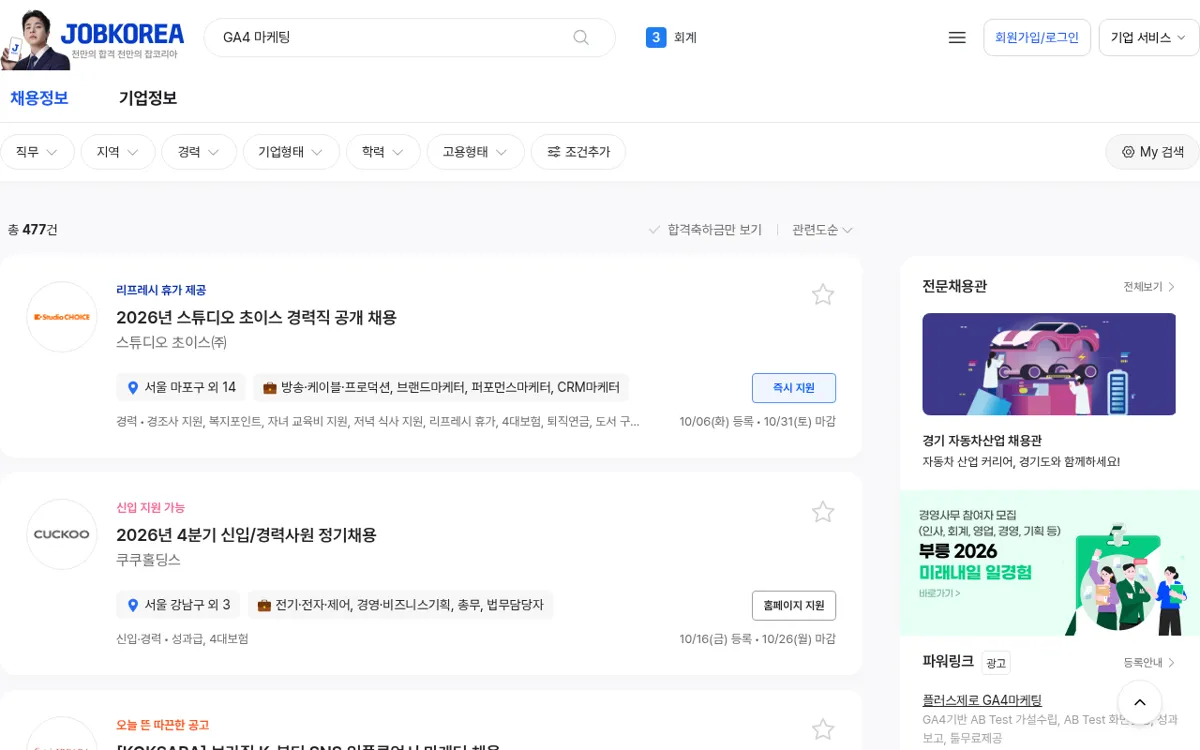Expand the 경력 filter dropdown
This screenshot has width=1200, height=750.
[199, 152]
